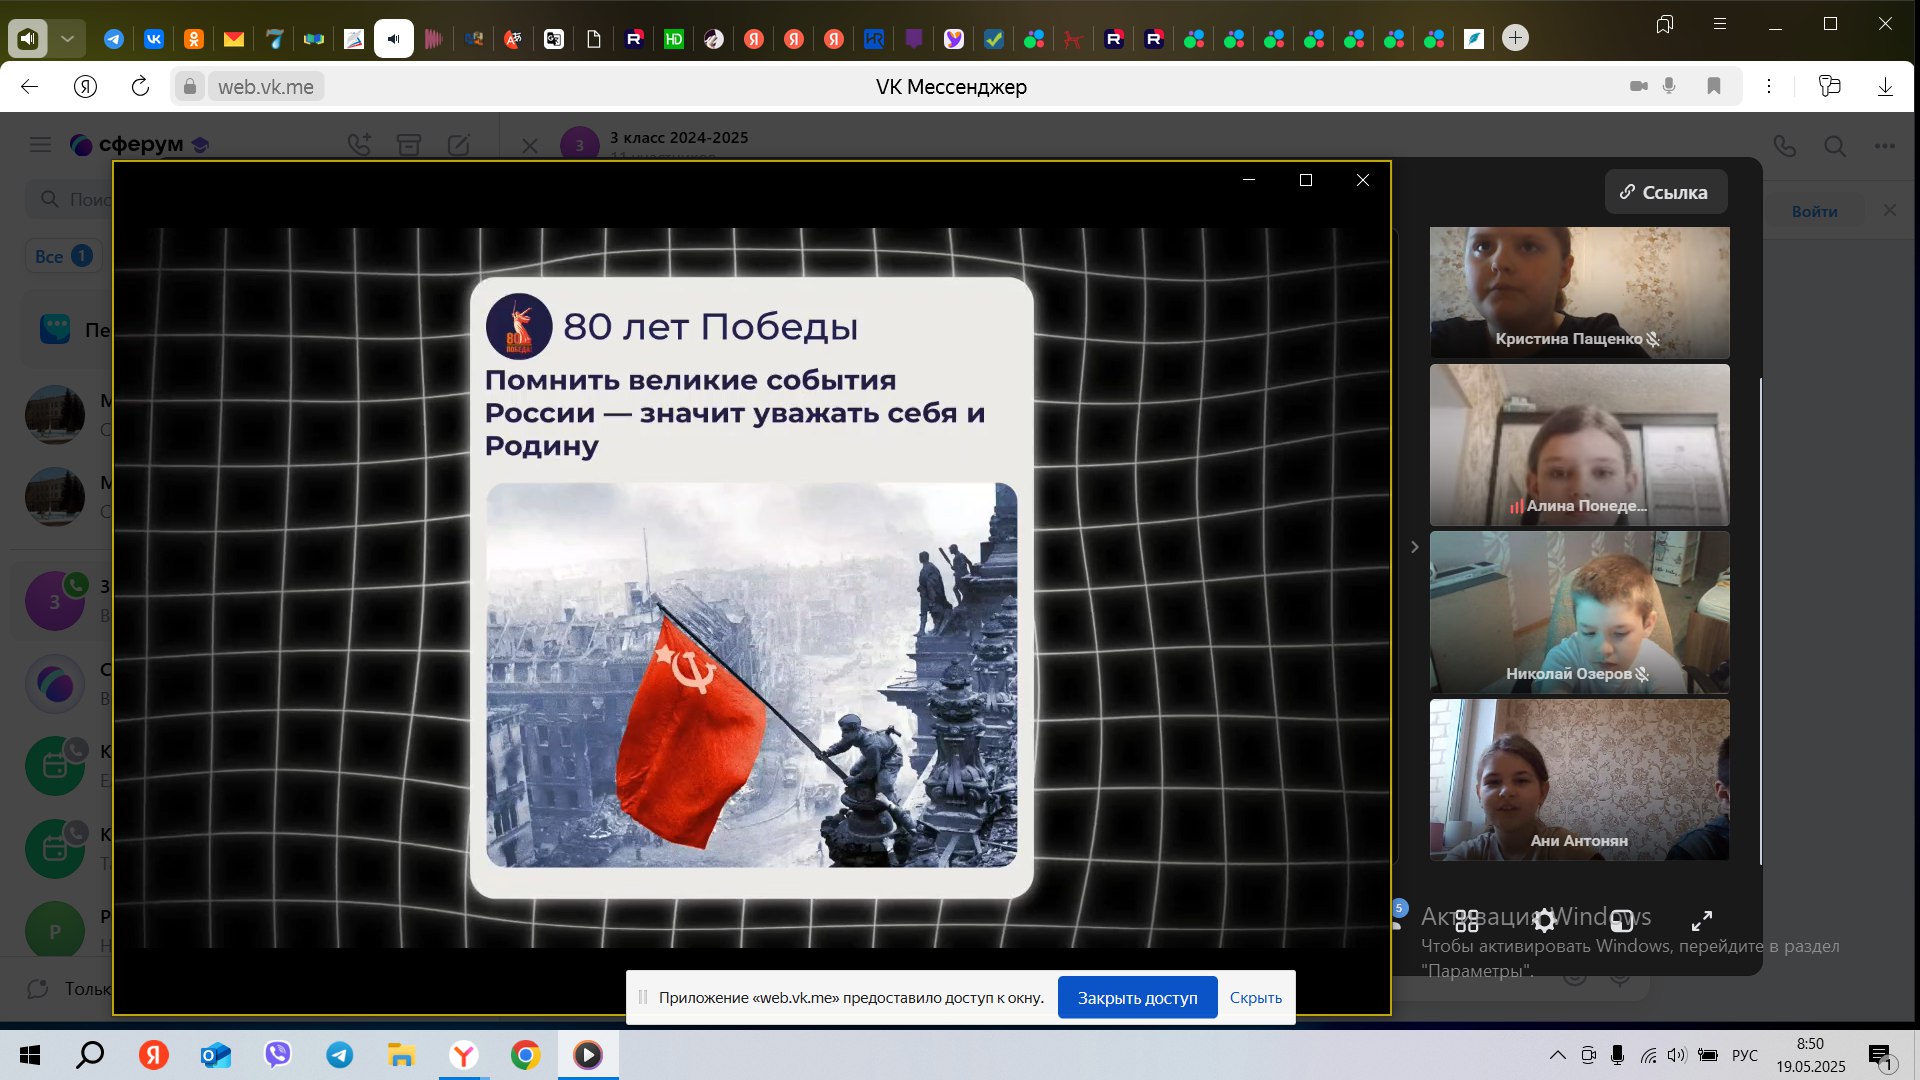Open call settings gear icon
1920x1080 pixels.
click(x=1544, y=920)
